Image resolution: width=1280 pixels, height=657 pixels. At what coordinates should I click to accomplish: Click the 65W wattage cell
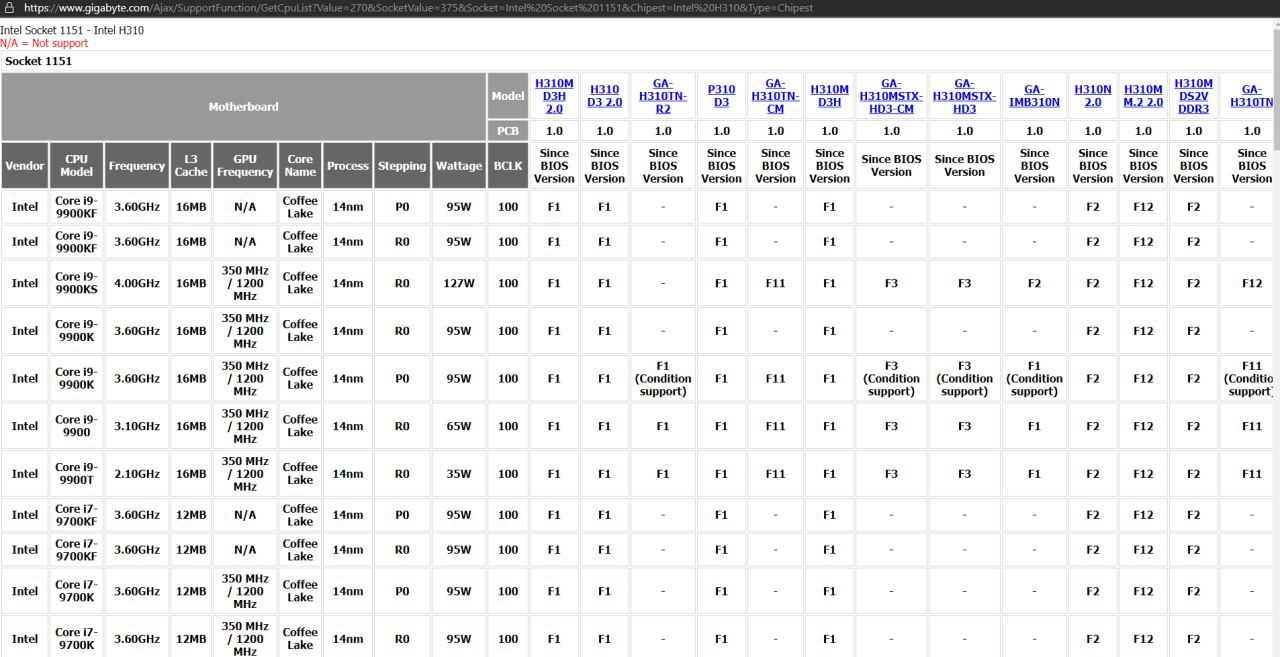point(459,426)
